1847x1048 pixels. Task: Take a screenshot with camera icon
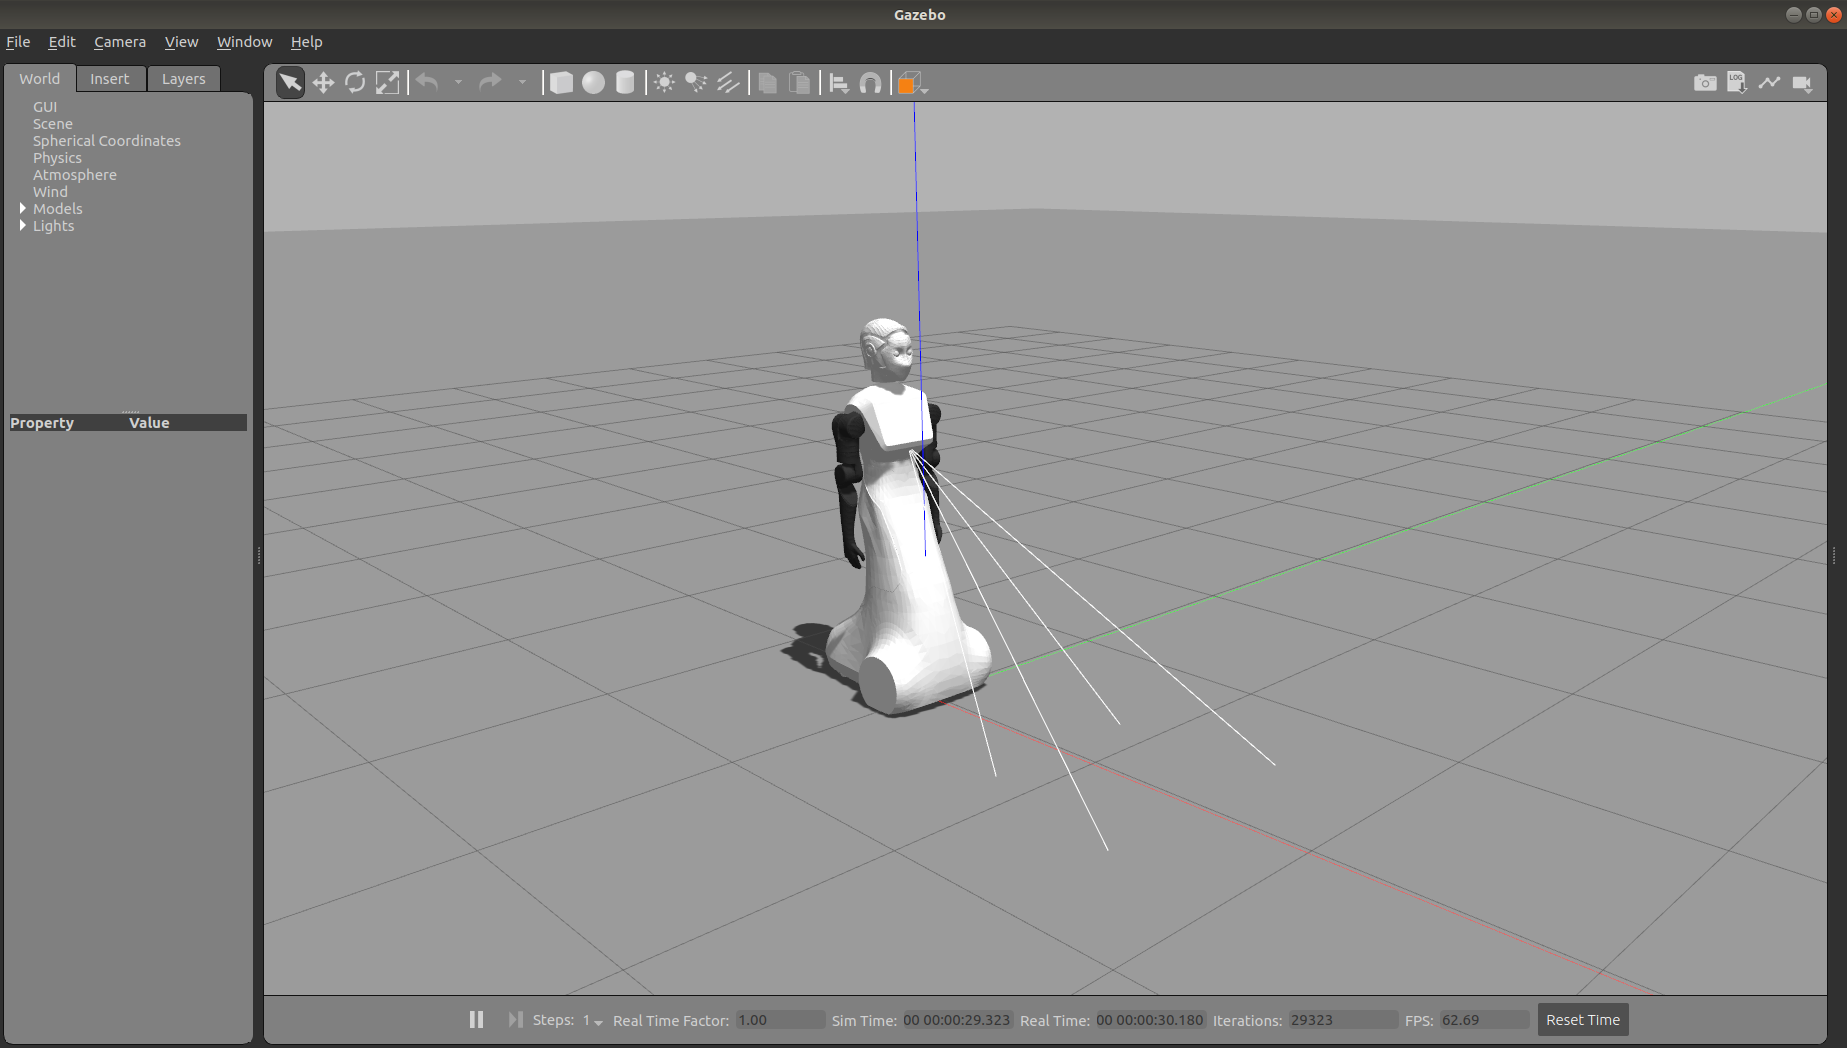tap(1705, 83)
